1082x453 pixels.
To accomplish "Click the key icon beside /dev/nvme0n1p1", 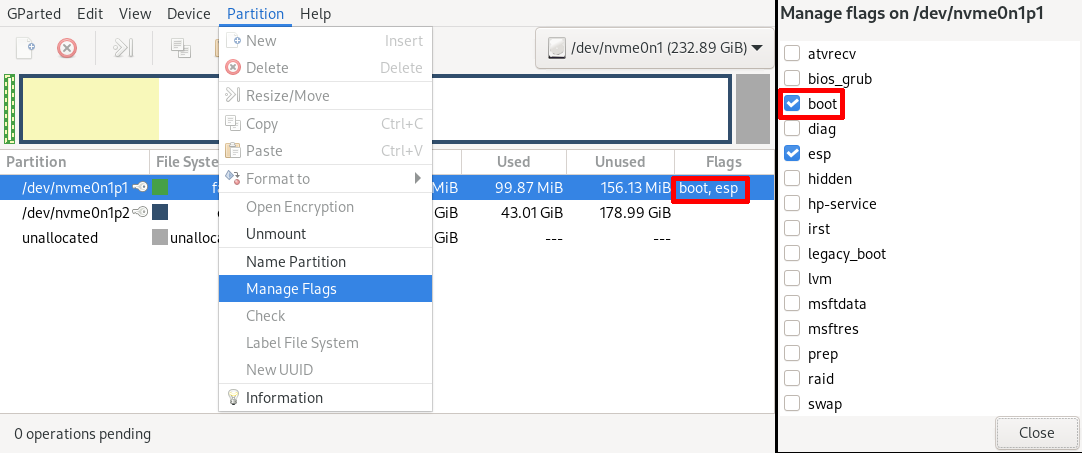I will pos(140,187).
